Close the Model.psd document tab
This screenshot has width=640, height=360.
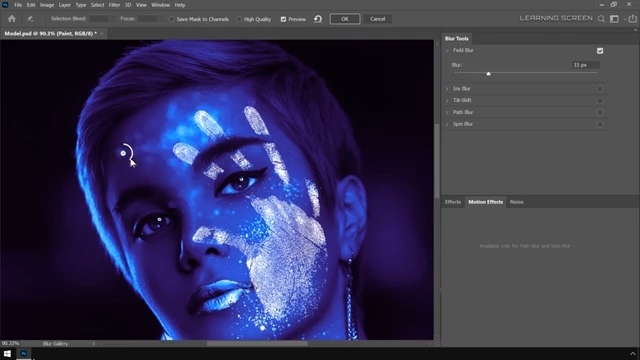(x=102, y=33)
